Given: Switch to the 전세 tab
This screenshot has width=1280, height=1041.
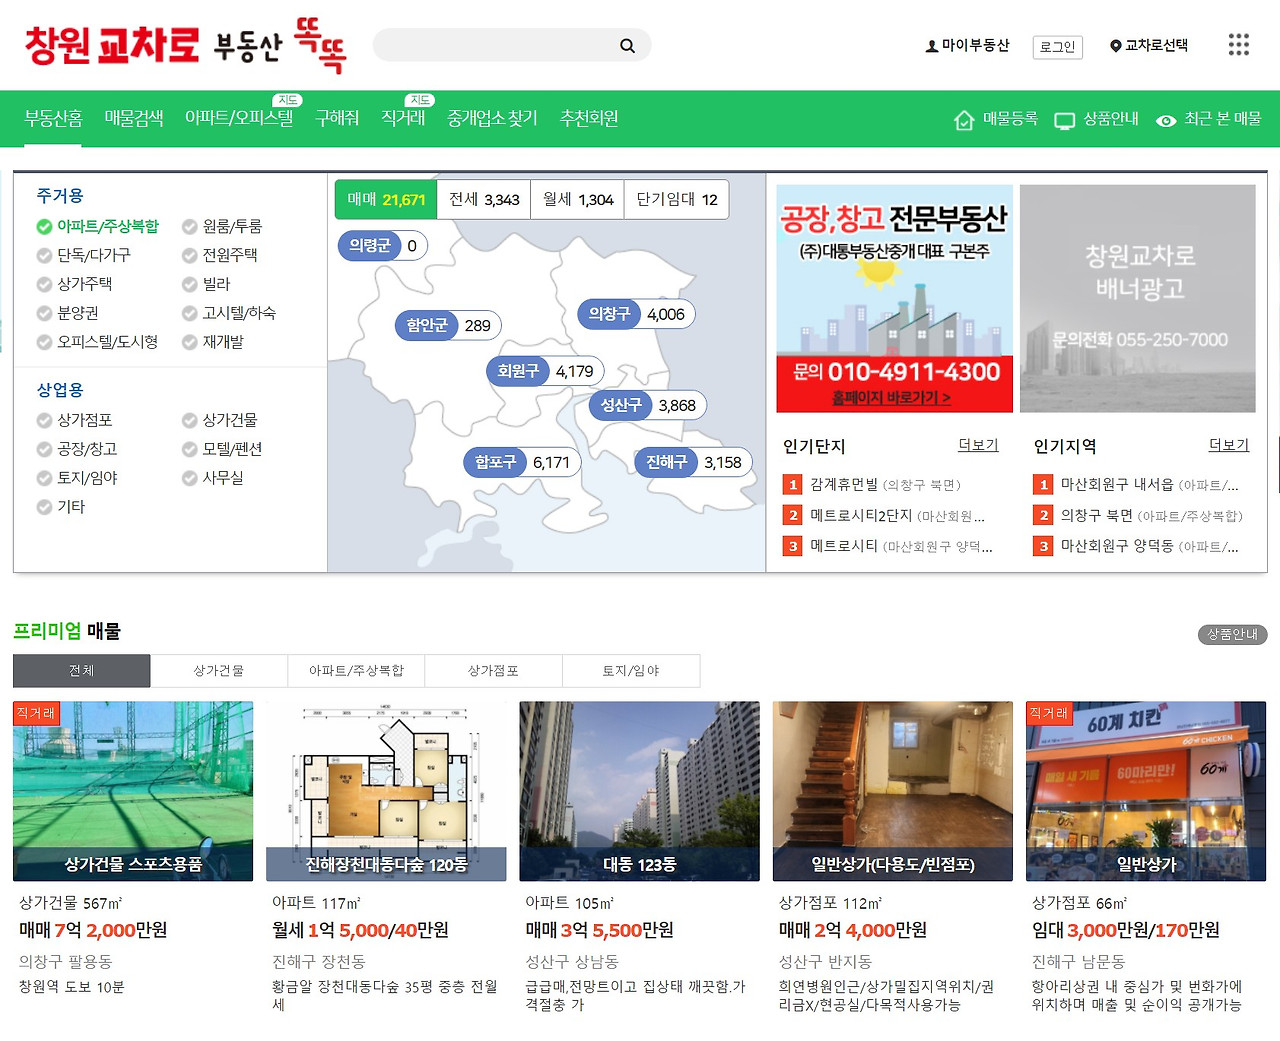Looking at the screenshot, I should point(484,198).
